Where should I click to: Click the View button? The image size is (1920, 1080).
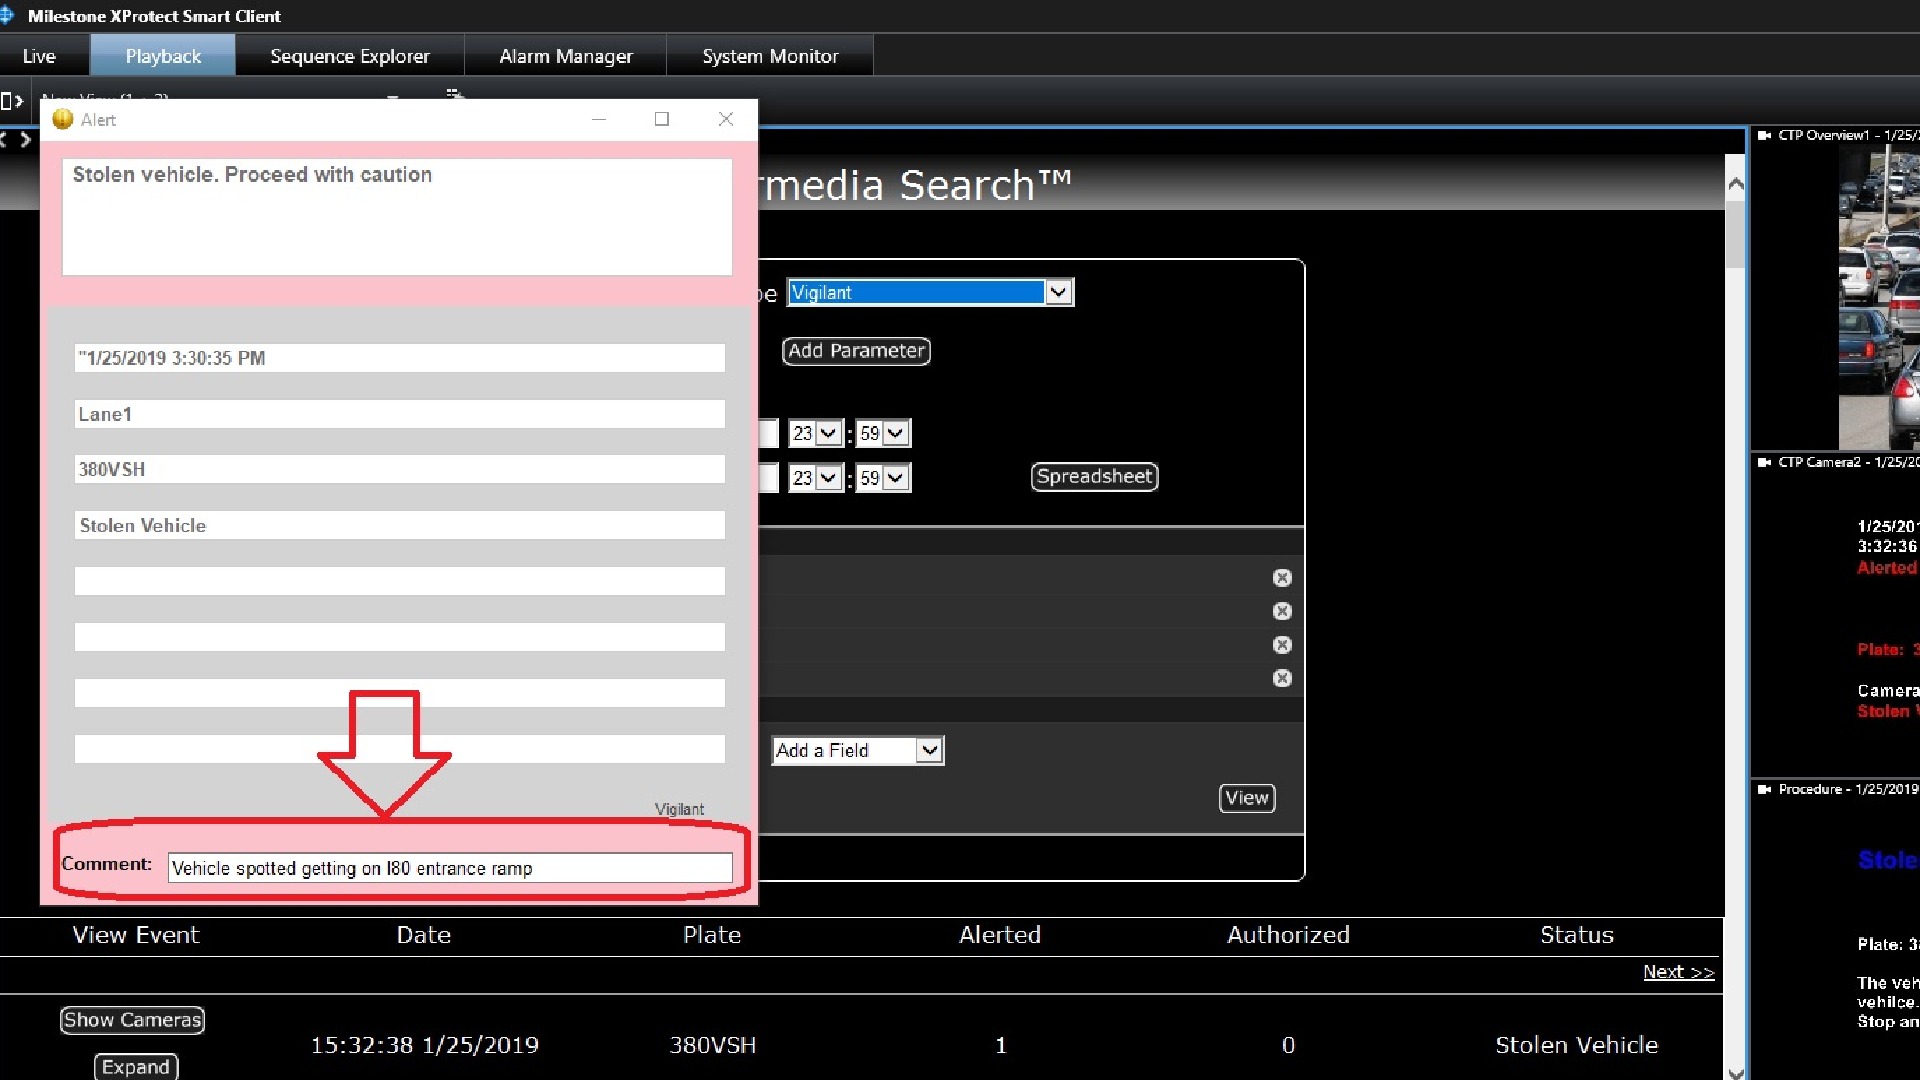(x=1247, y=798)
